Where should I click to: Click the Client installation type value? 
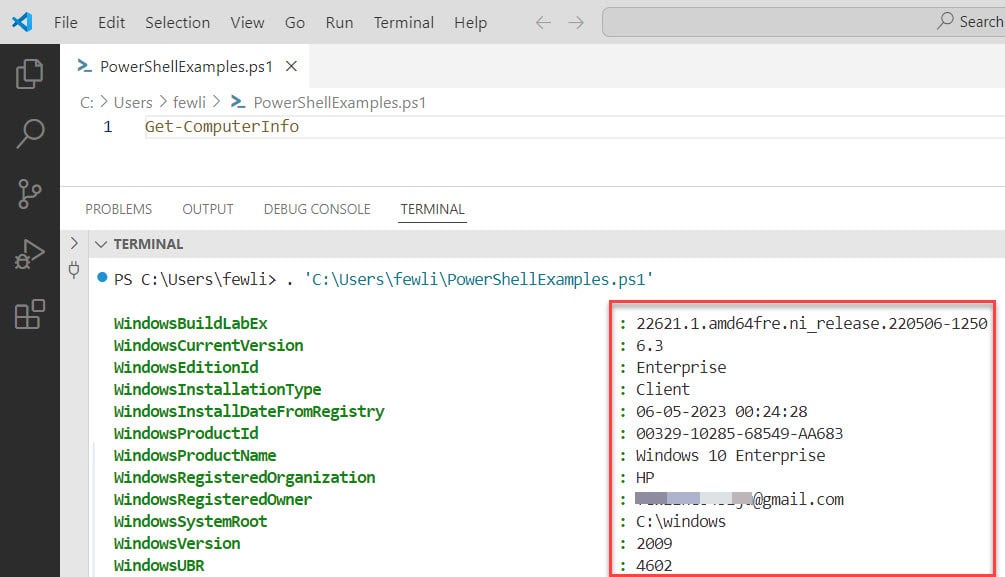click(663, 389)
